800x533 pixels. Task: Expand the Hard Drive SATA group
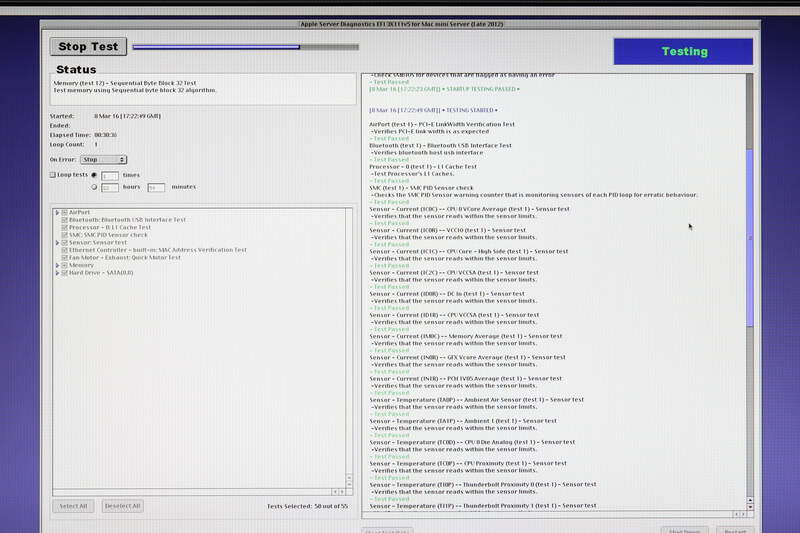(57, 272)
